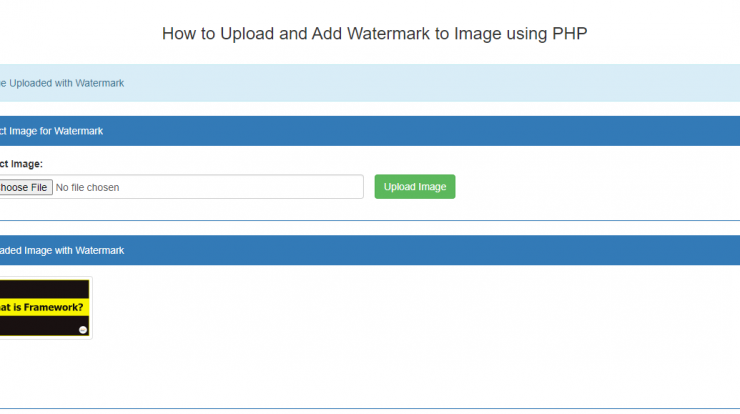This screenshot has width=740, height=414.
Task: Select the 'Image for Watermark' panel heading
Action: tap(51, 131)
